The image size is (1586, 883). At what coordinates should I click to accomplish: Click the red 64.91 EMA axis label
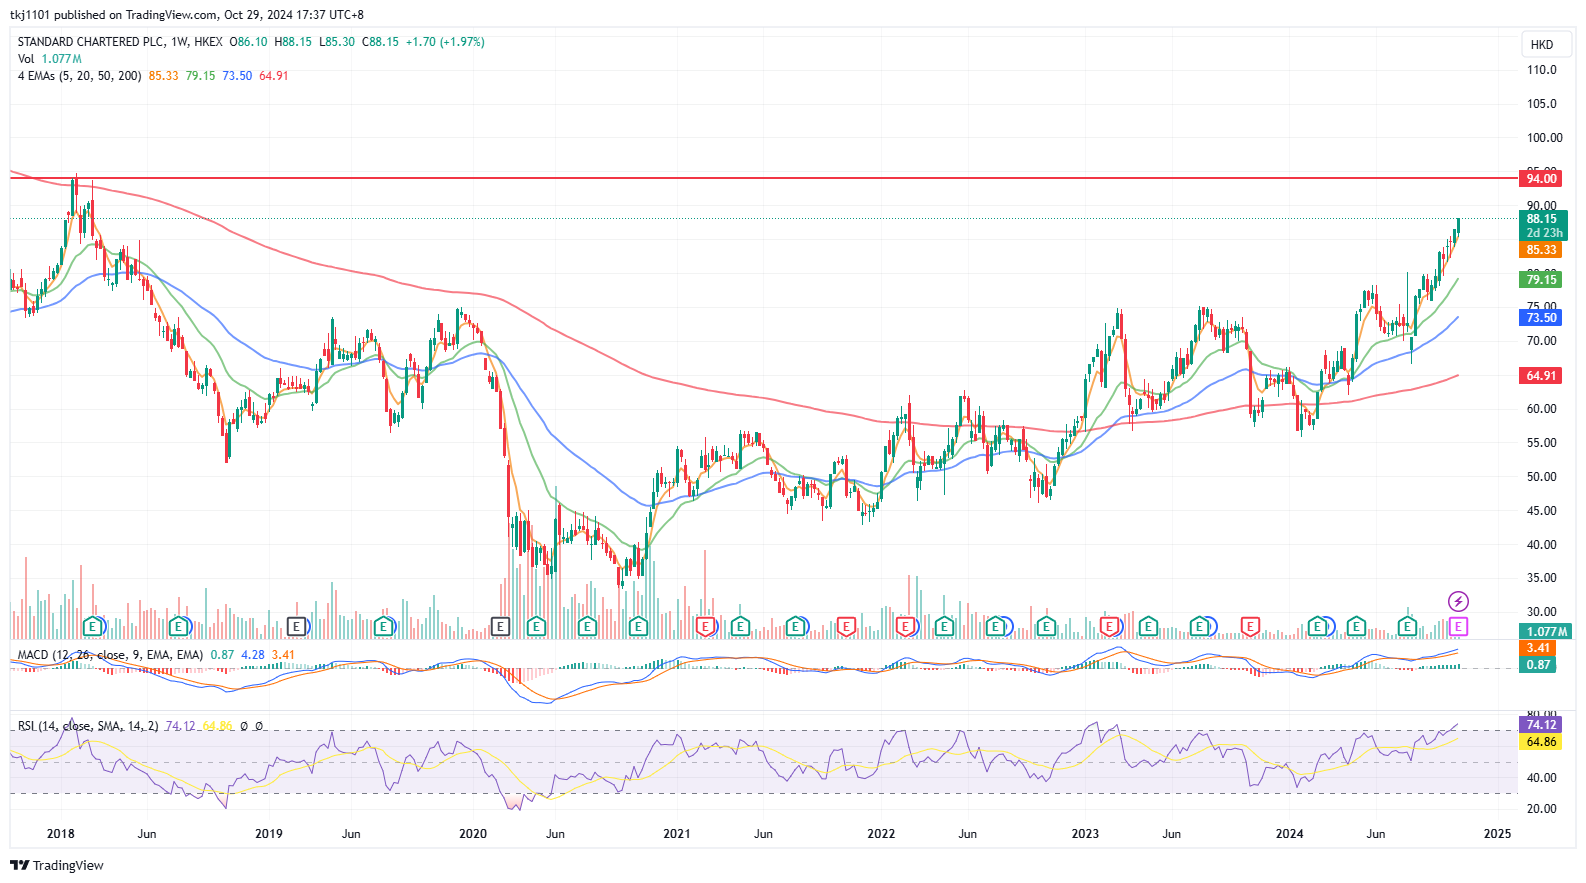1541,376
